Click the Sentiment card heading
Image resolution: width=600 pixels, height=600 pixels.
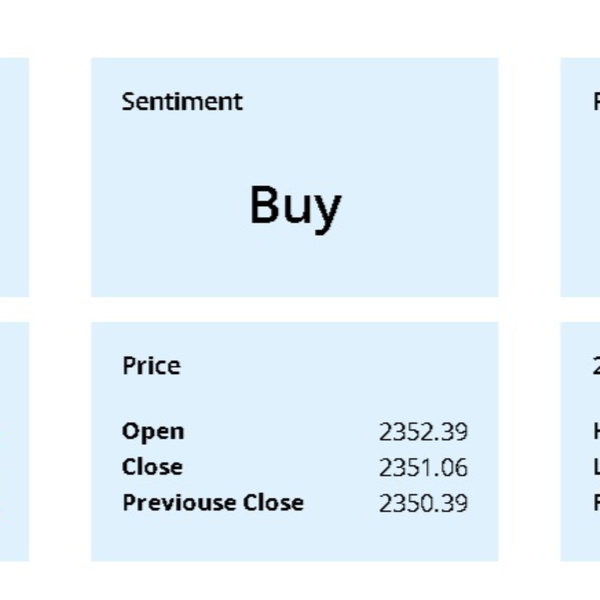182,102
